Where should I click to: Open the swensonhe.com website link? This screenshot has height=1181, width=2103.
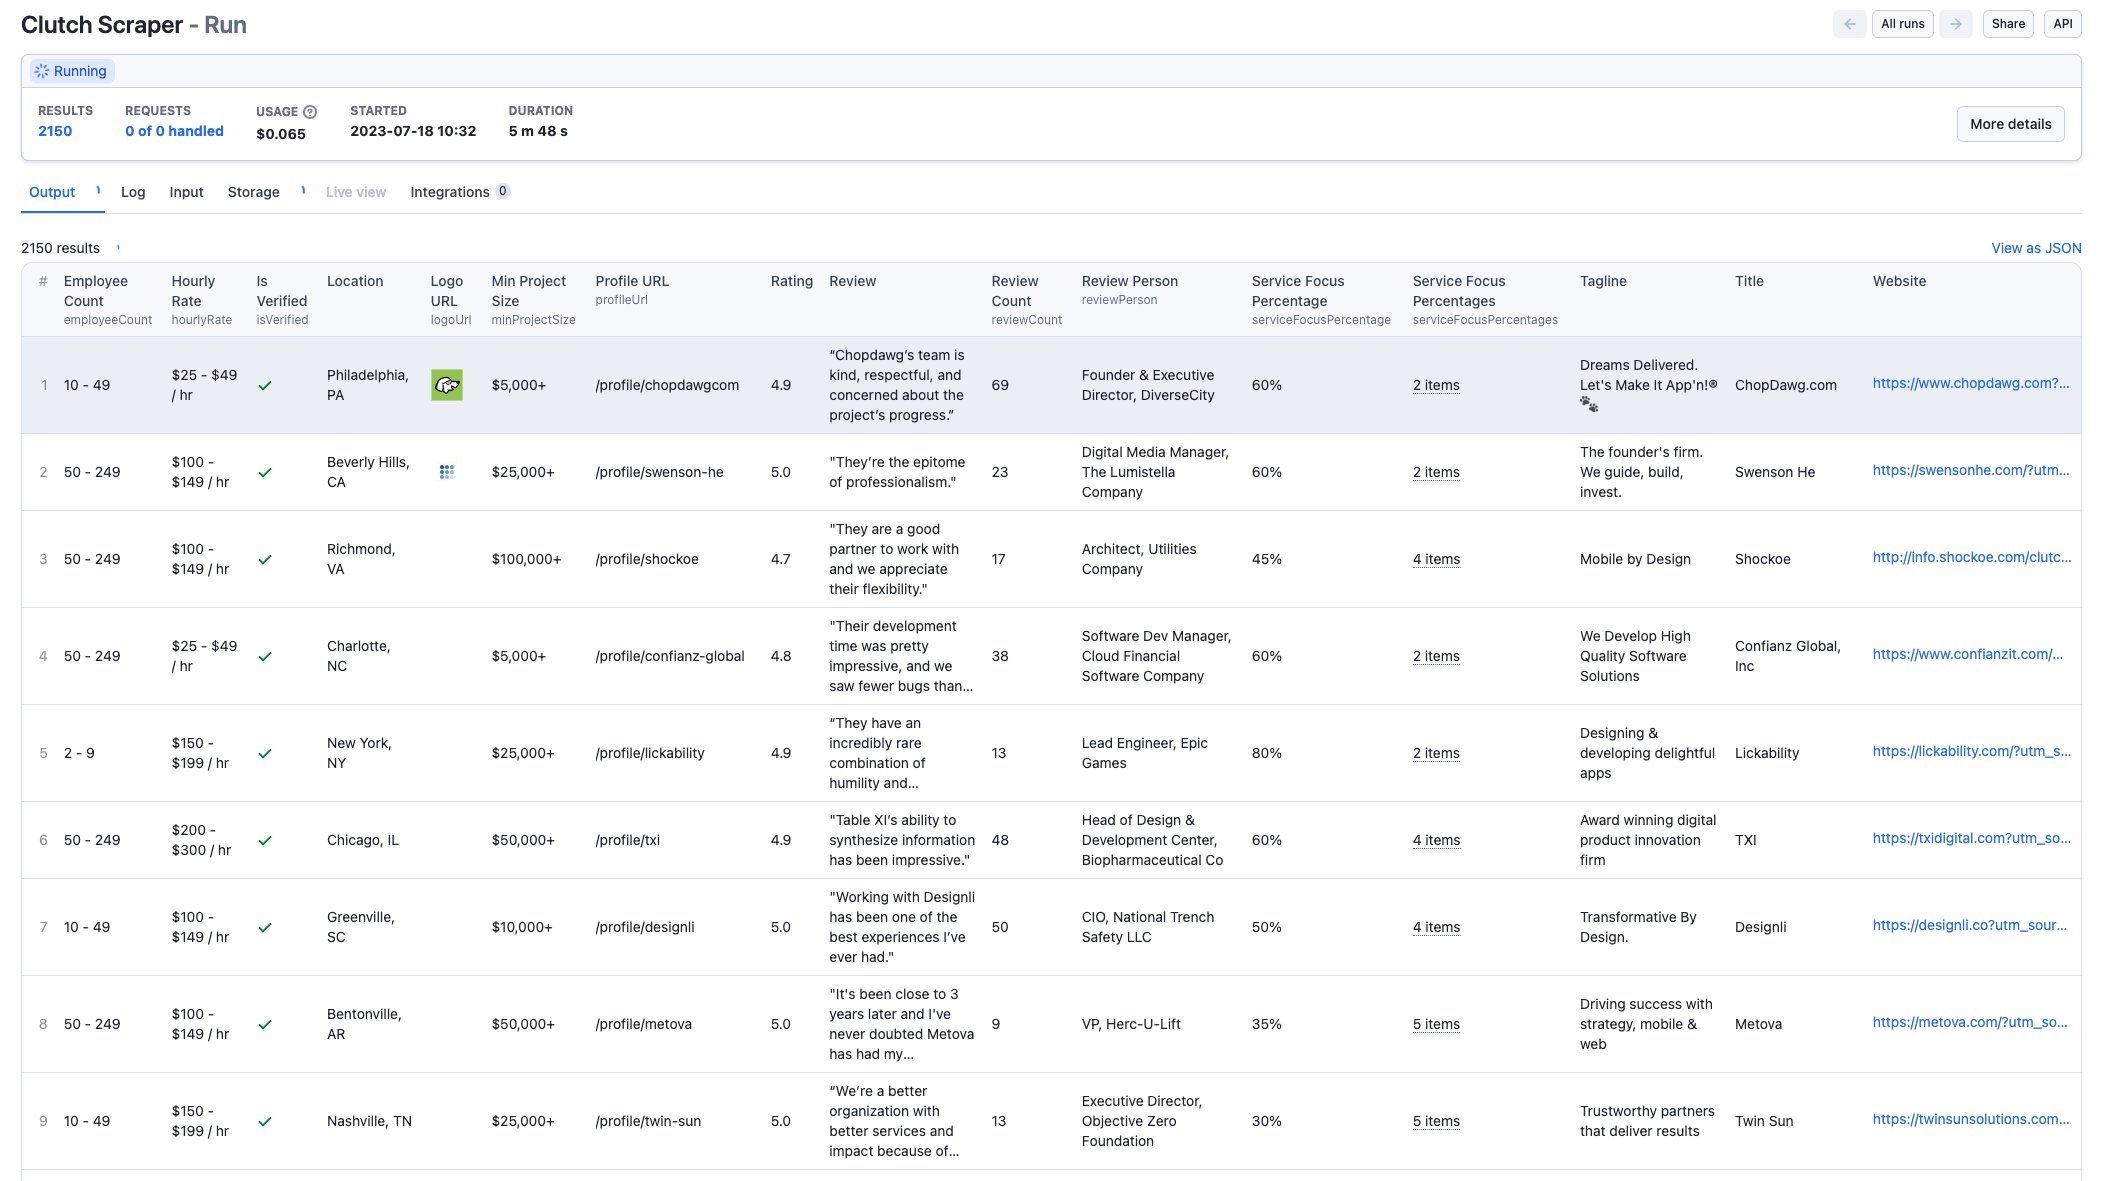(x=1970, y=470)
